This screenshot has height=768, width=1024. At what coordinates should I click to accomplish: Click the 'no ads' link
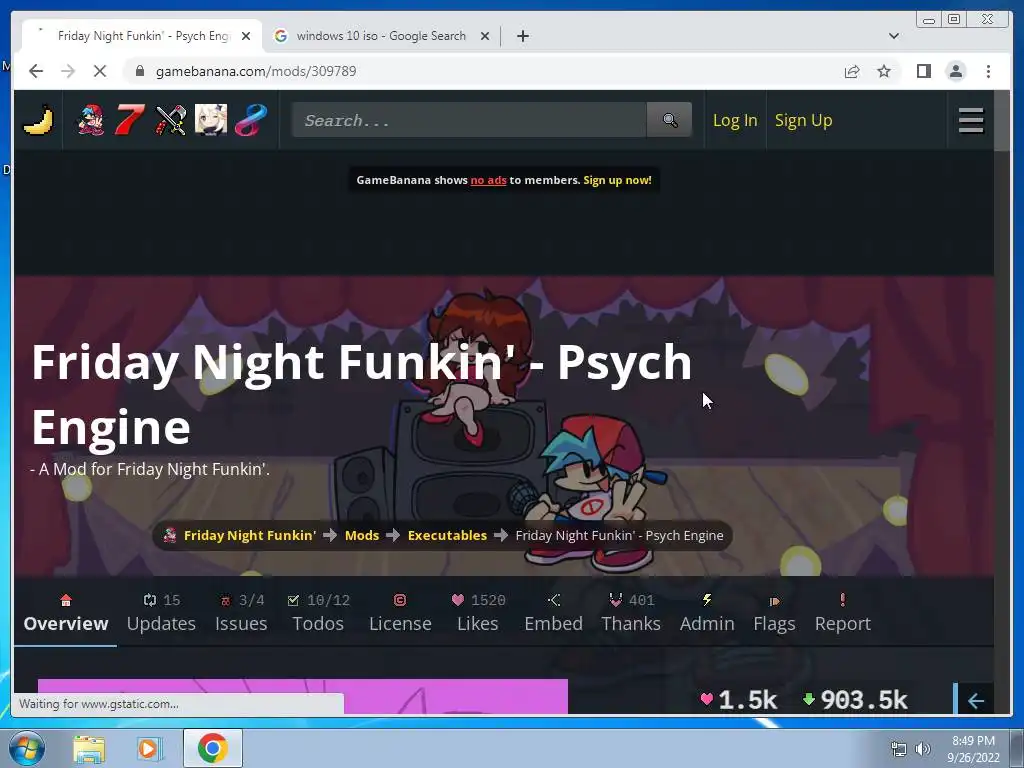[488, 180]
